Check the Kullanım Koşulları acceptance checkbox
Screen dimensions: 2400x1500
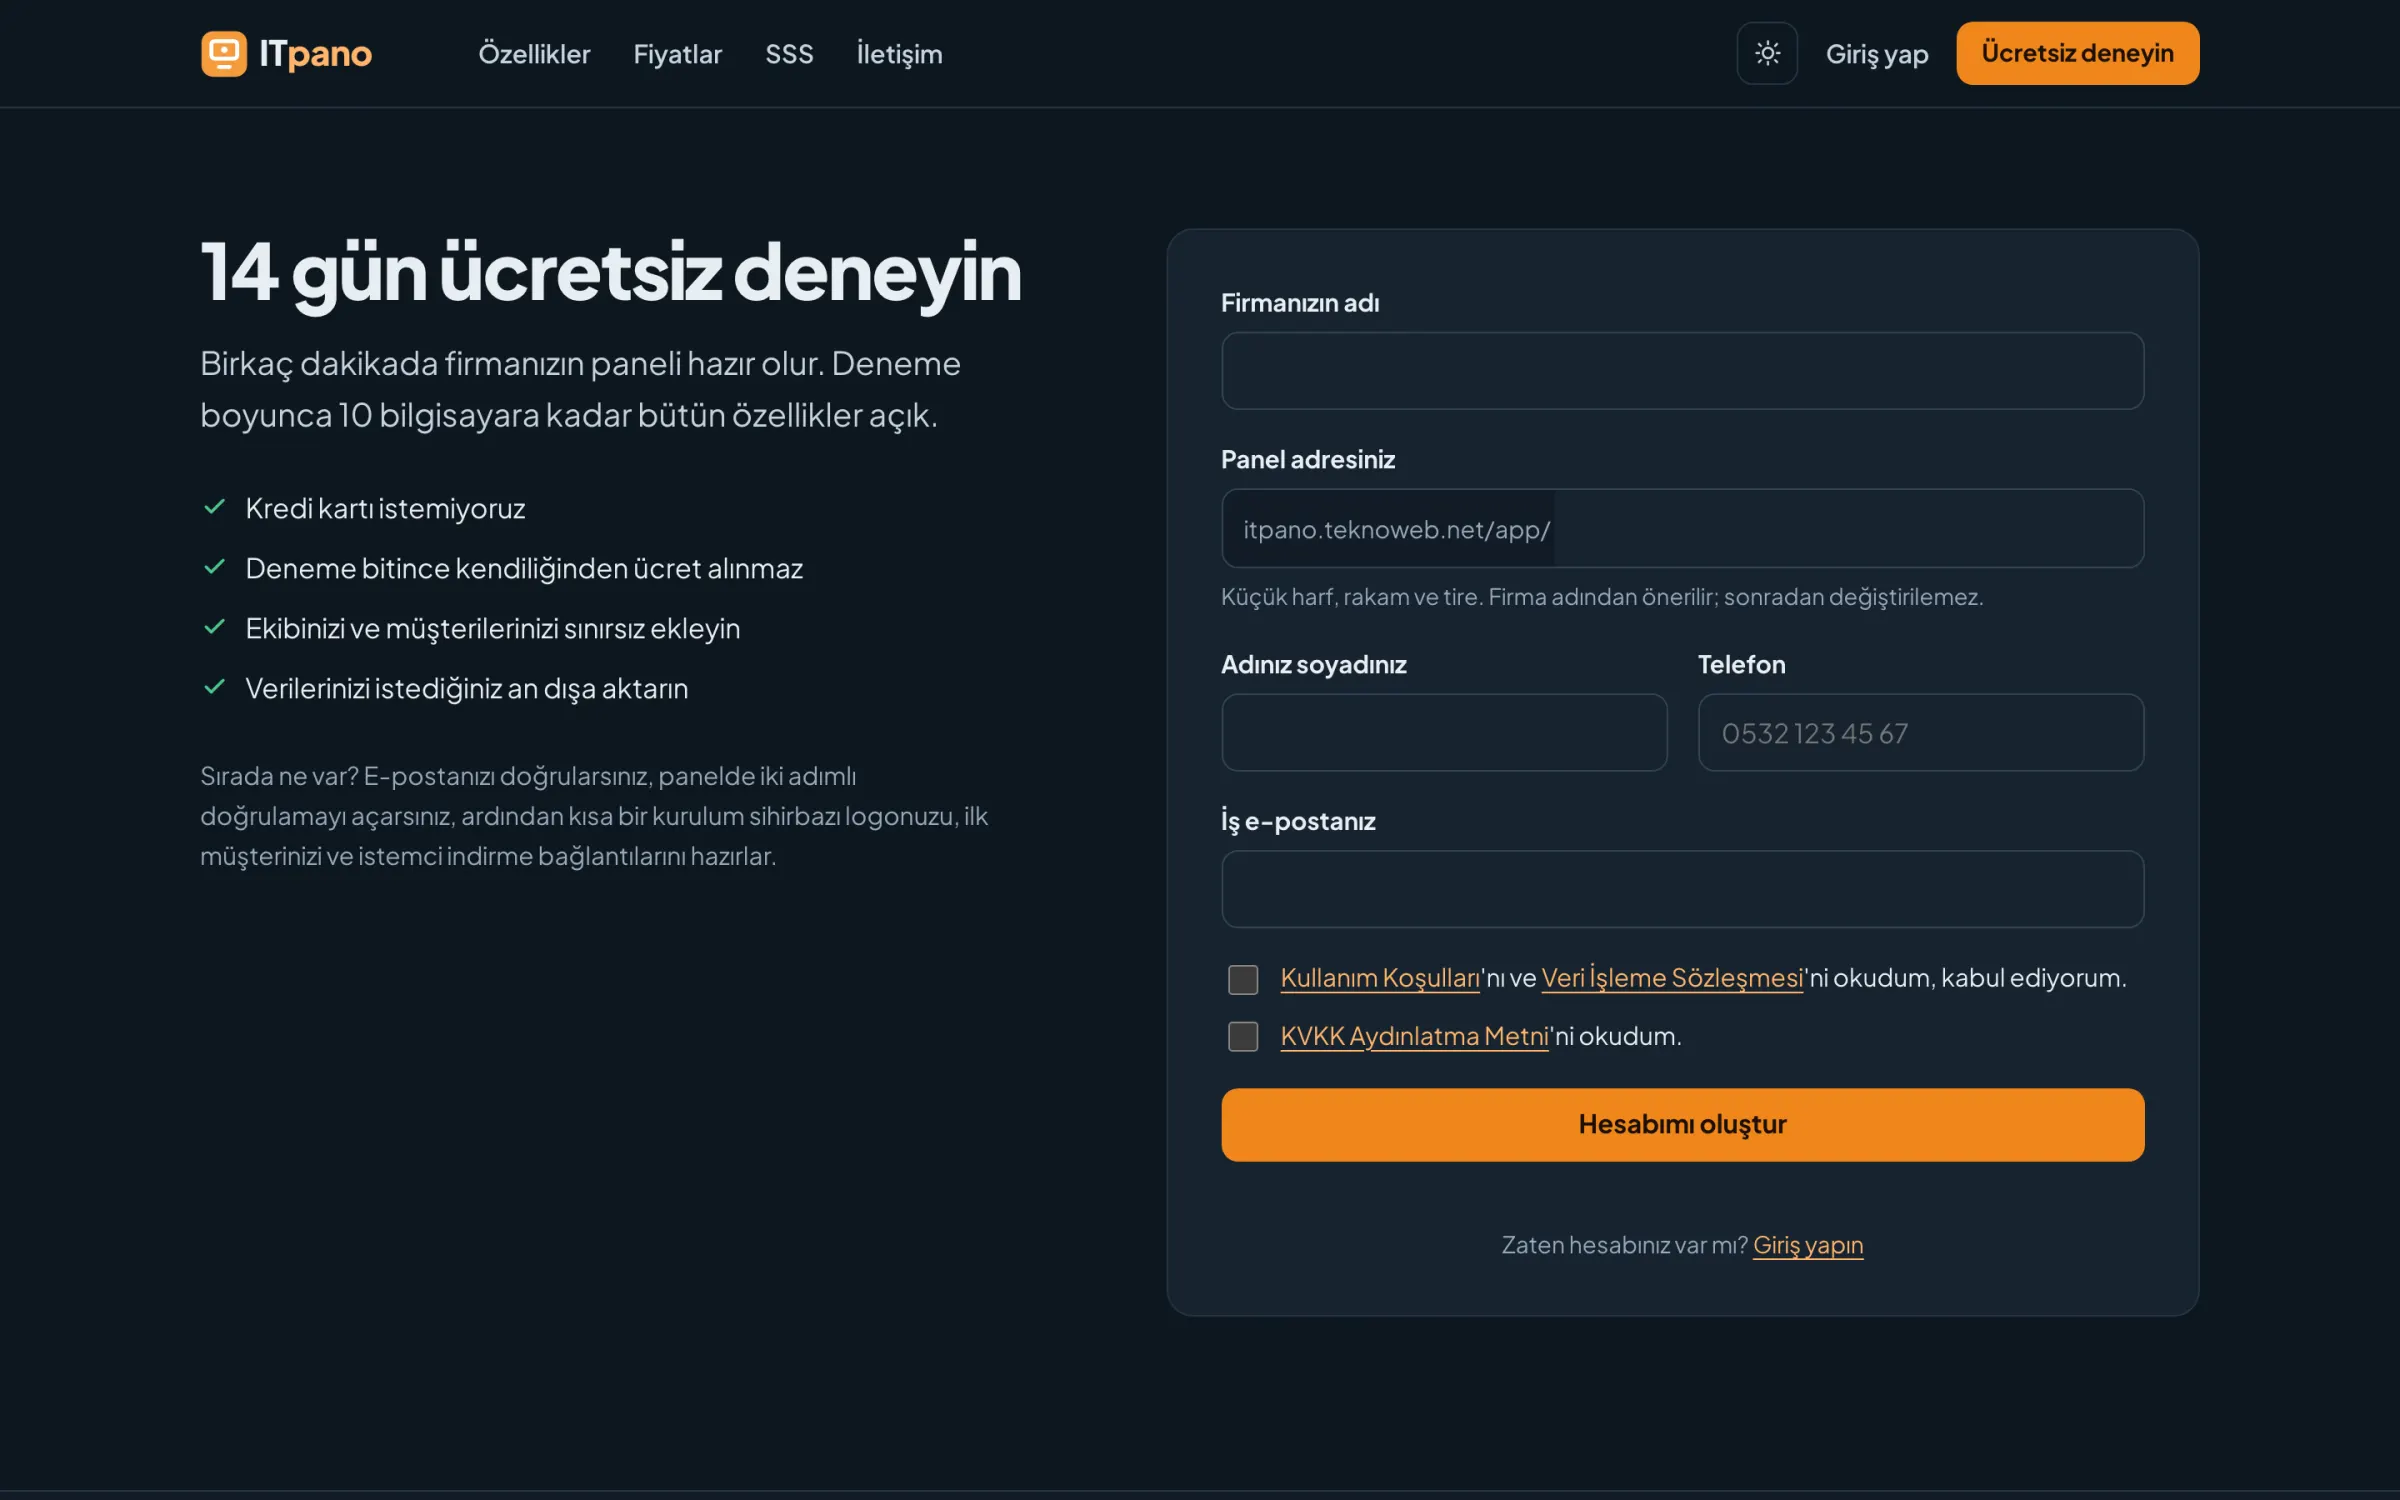pos(1243,979)
